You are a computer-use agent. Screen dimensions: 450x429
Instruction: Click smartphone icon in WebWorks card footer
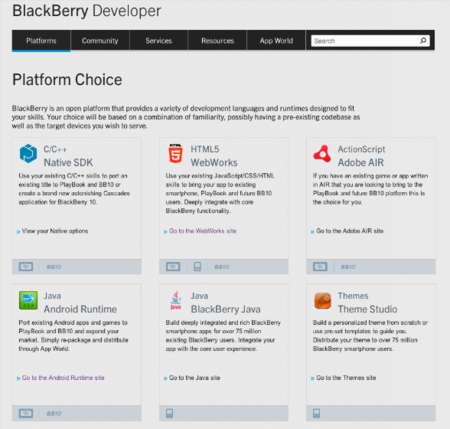click(x=197, y=267)
